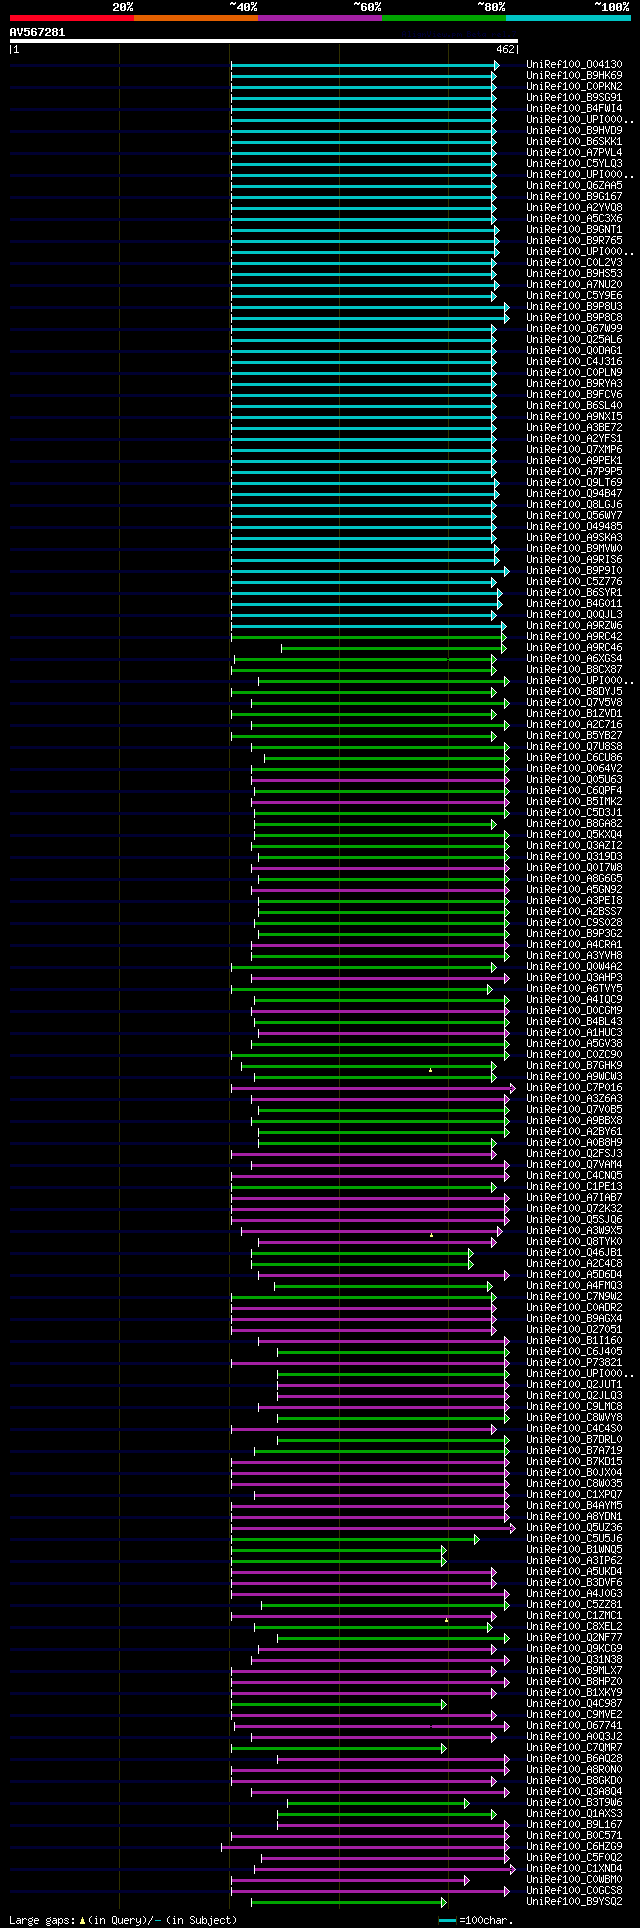
Task: Click the cyan alignment bar for UniRef100_B9P8U3
Action: (369, 307)
